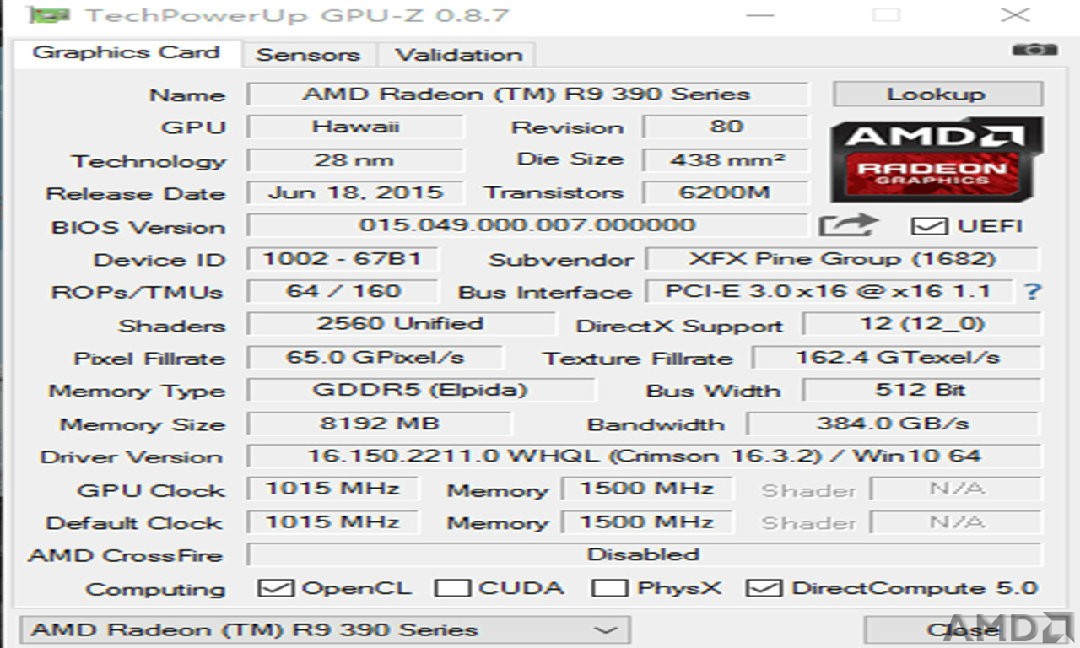1080x648 pixels.
Task: Click the Driver Version field
Action: (644, 456)
